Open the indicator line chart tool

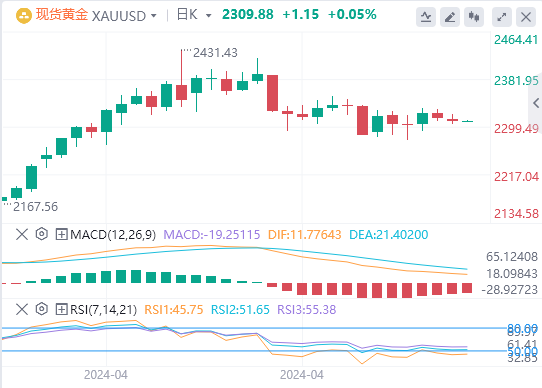click(426, 17)
